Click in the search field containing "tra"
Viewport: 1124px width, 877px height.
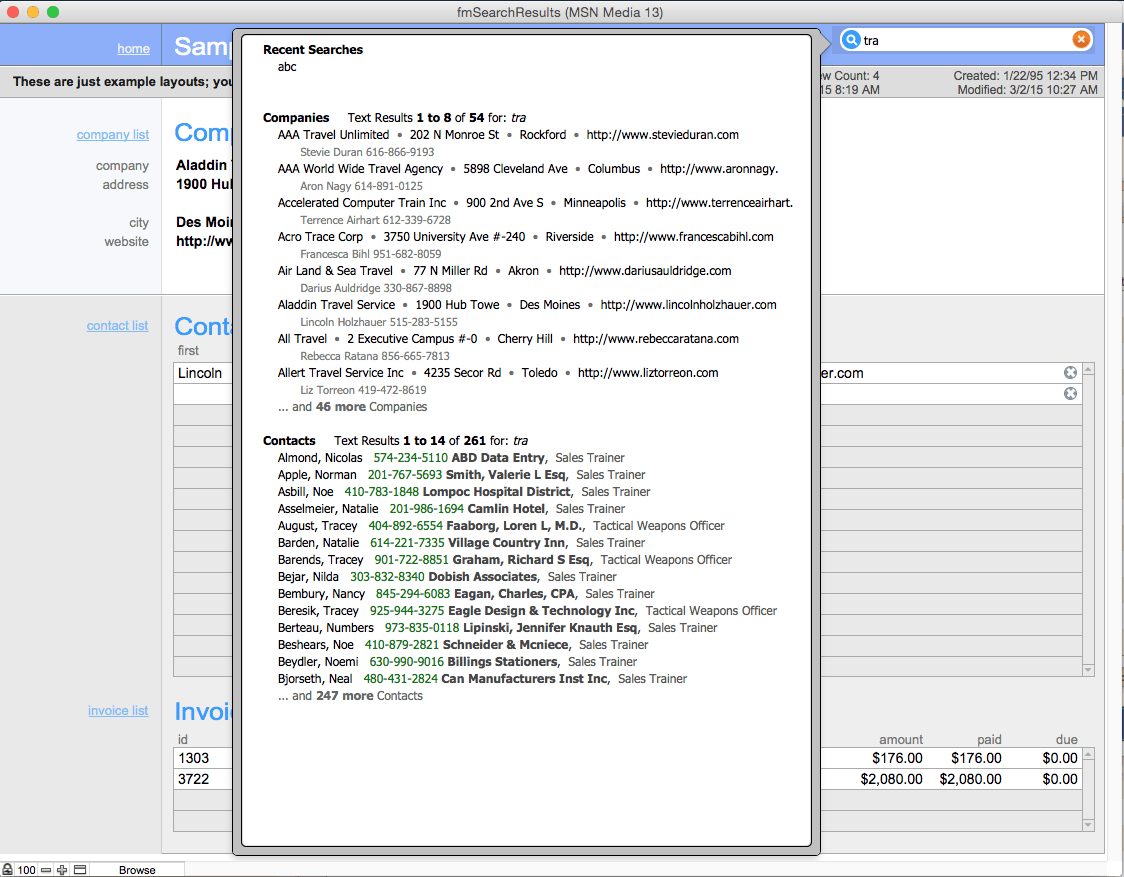(960, 40)
